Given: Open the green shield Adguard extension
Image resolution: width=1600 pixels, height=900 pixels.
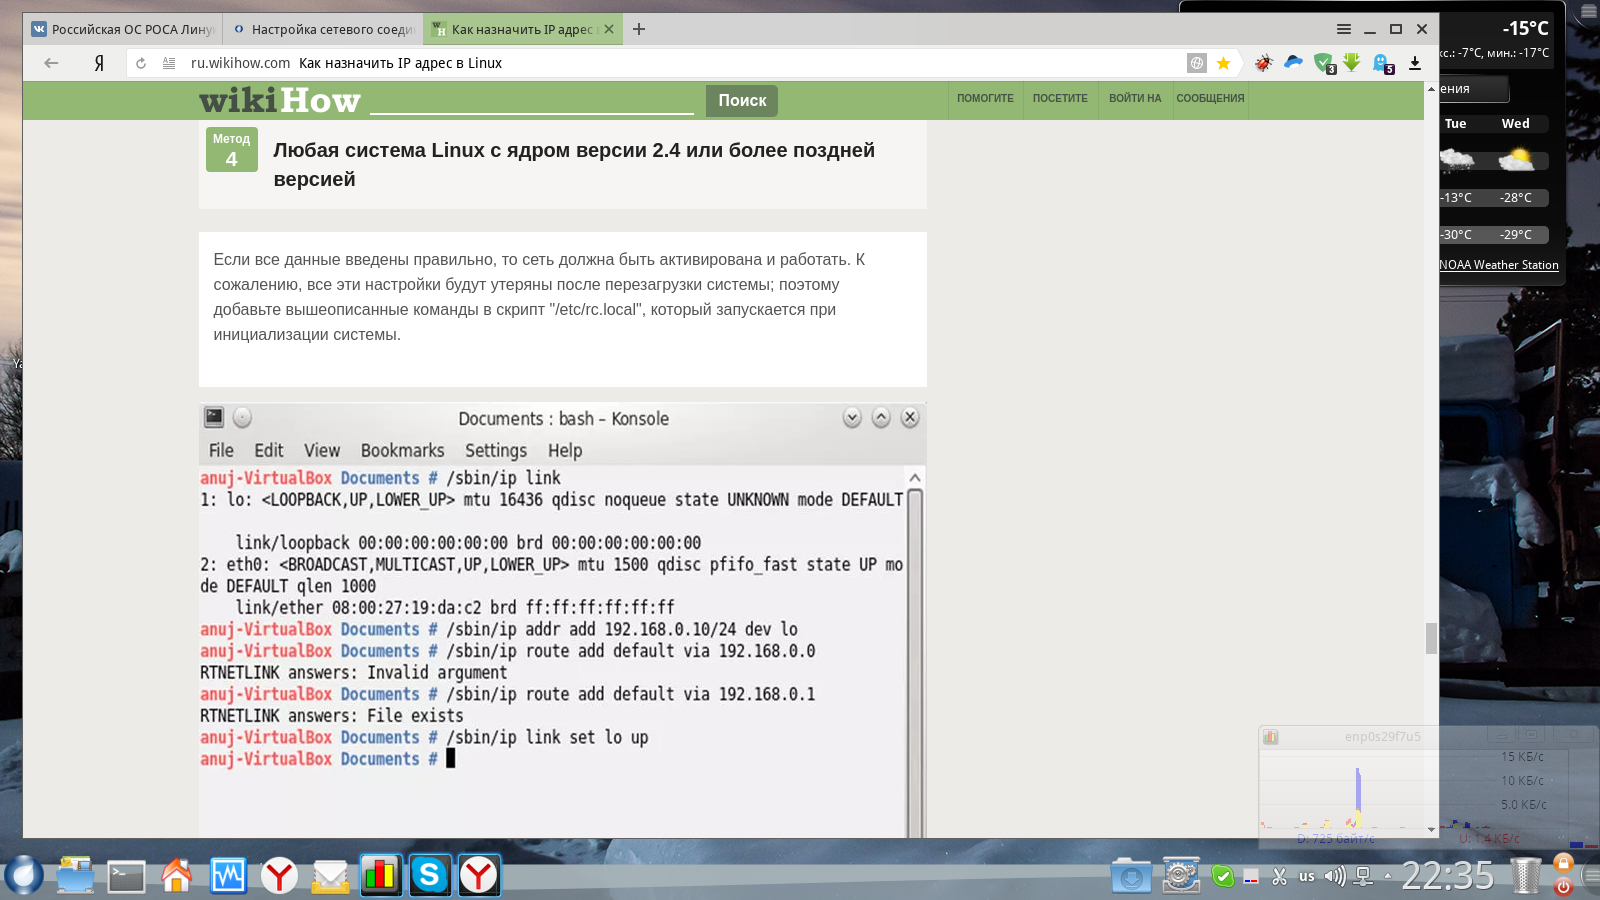Looking at the screenshot, I should (x=1324, y=63).
